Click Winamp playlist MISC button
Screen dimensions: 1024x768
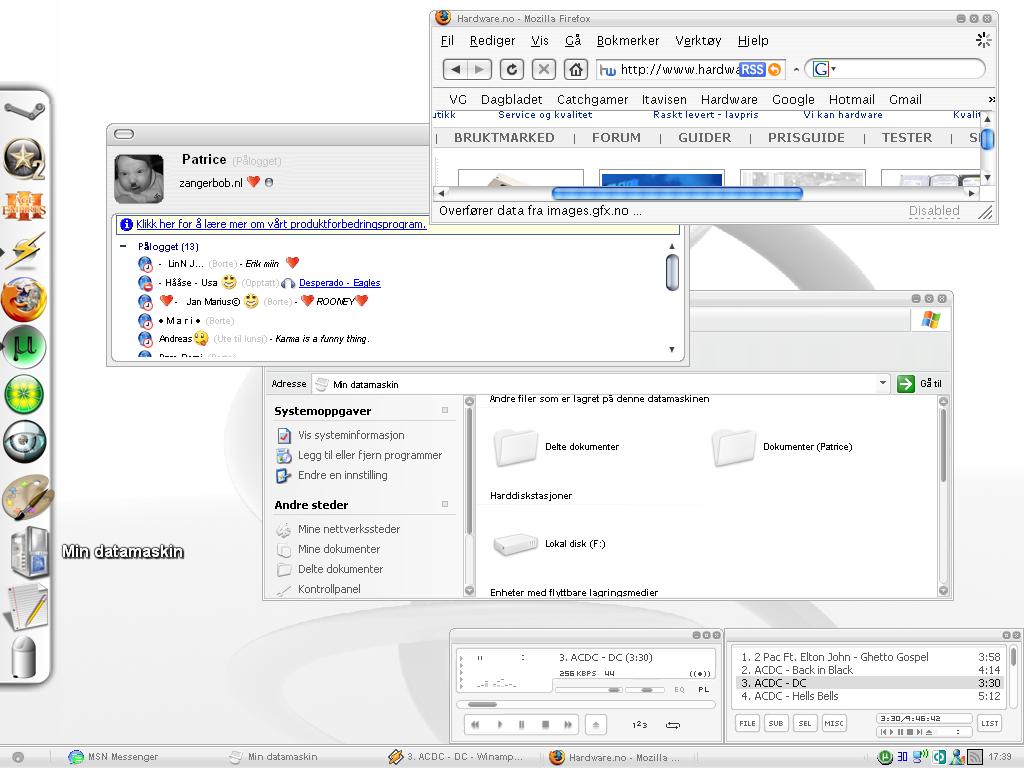[834, 723]
